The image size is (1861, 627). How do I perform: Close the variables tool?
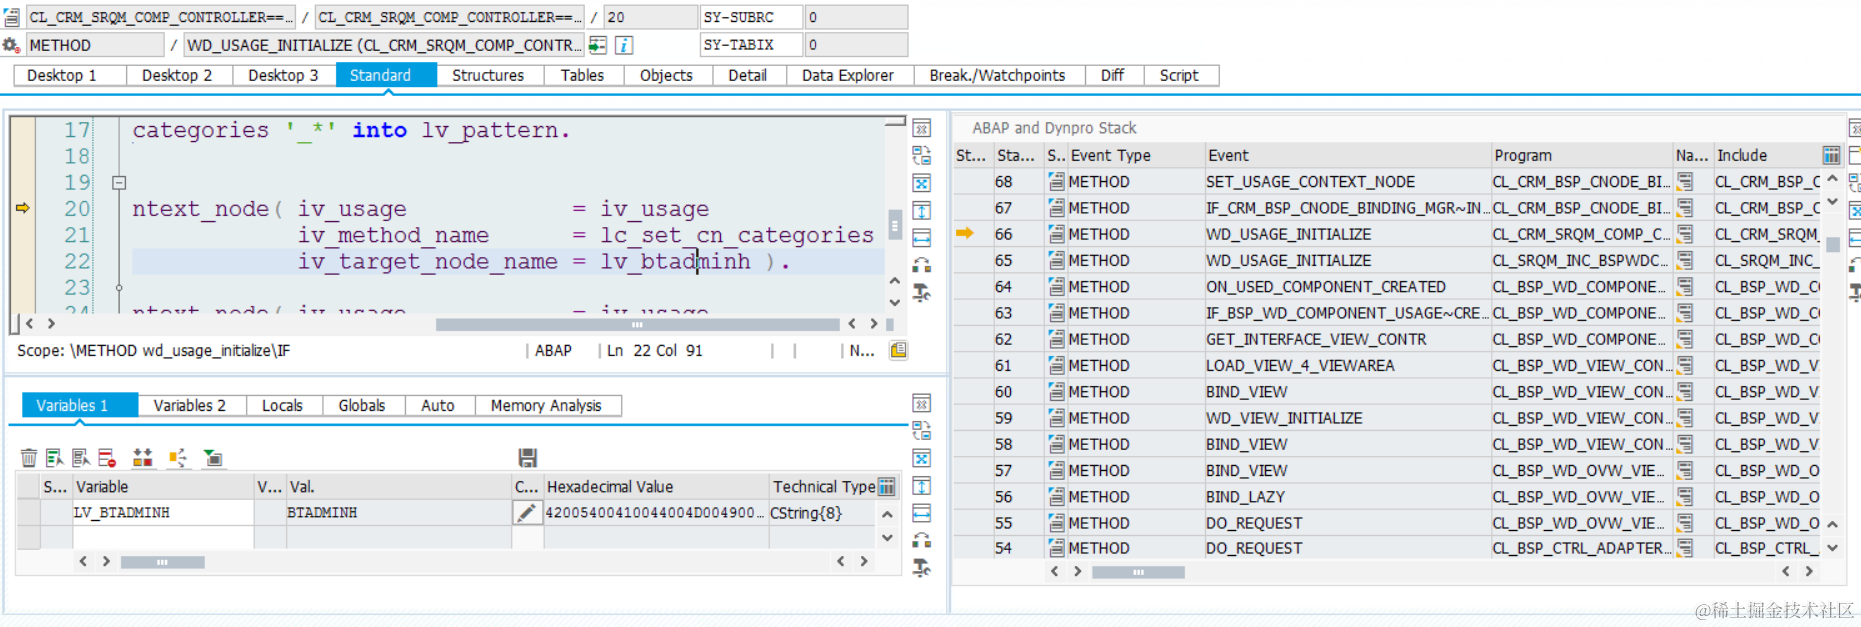[922, 404]
